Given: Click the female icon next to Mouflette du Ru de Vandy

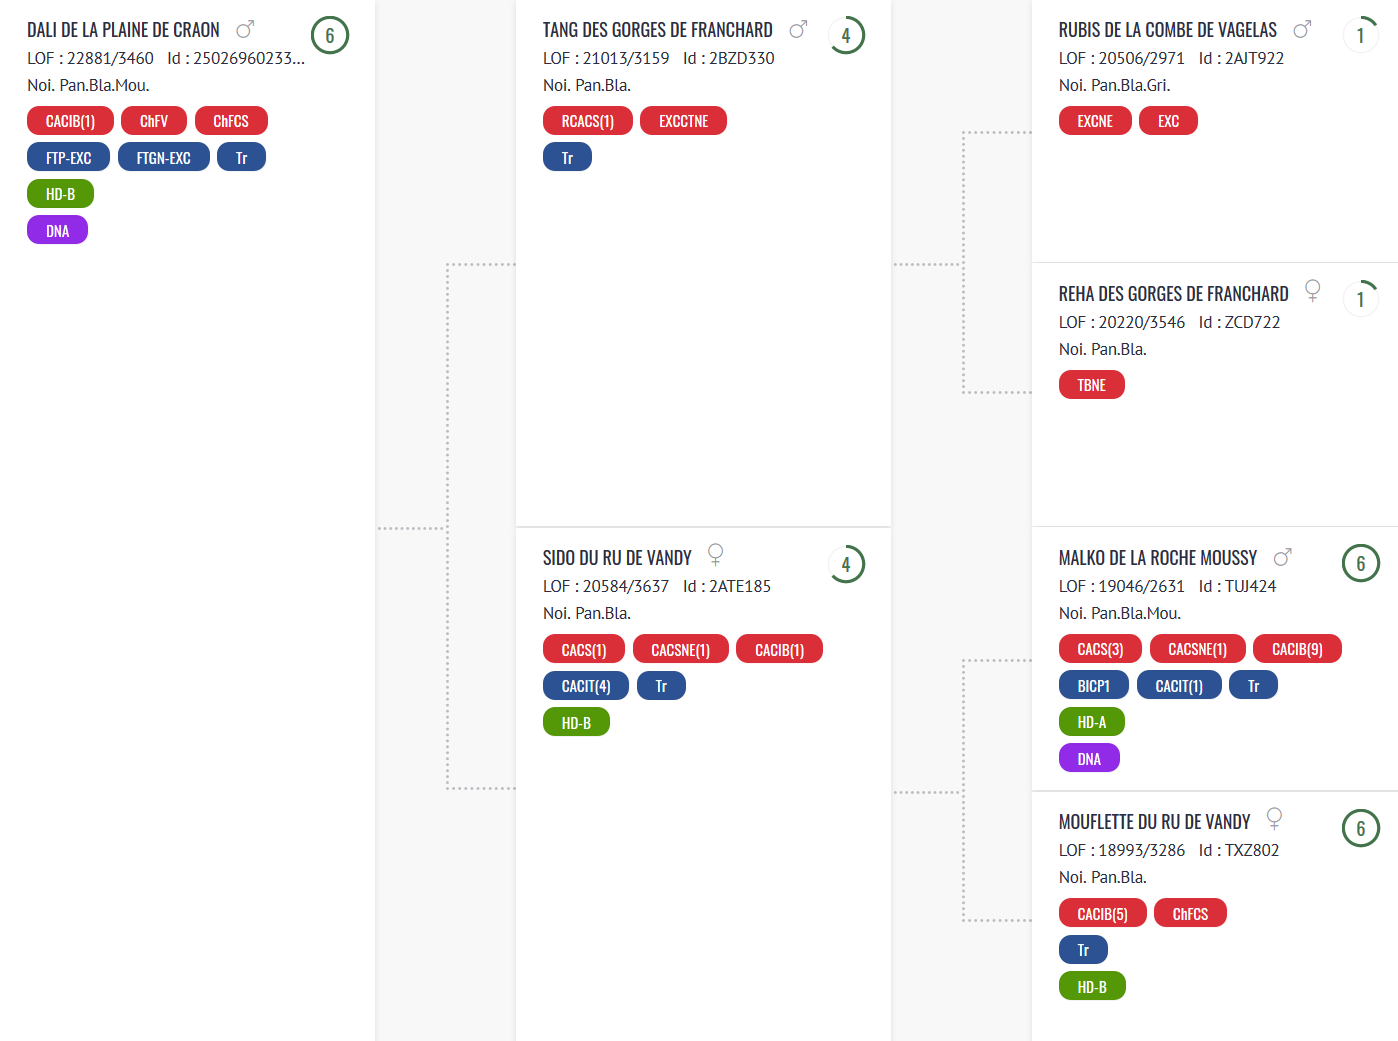Looking at the screenshot, I should click(1274, 819).
